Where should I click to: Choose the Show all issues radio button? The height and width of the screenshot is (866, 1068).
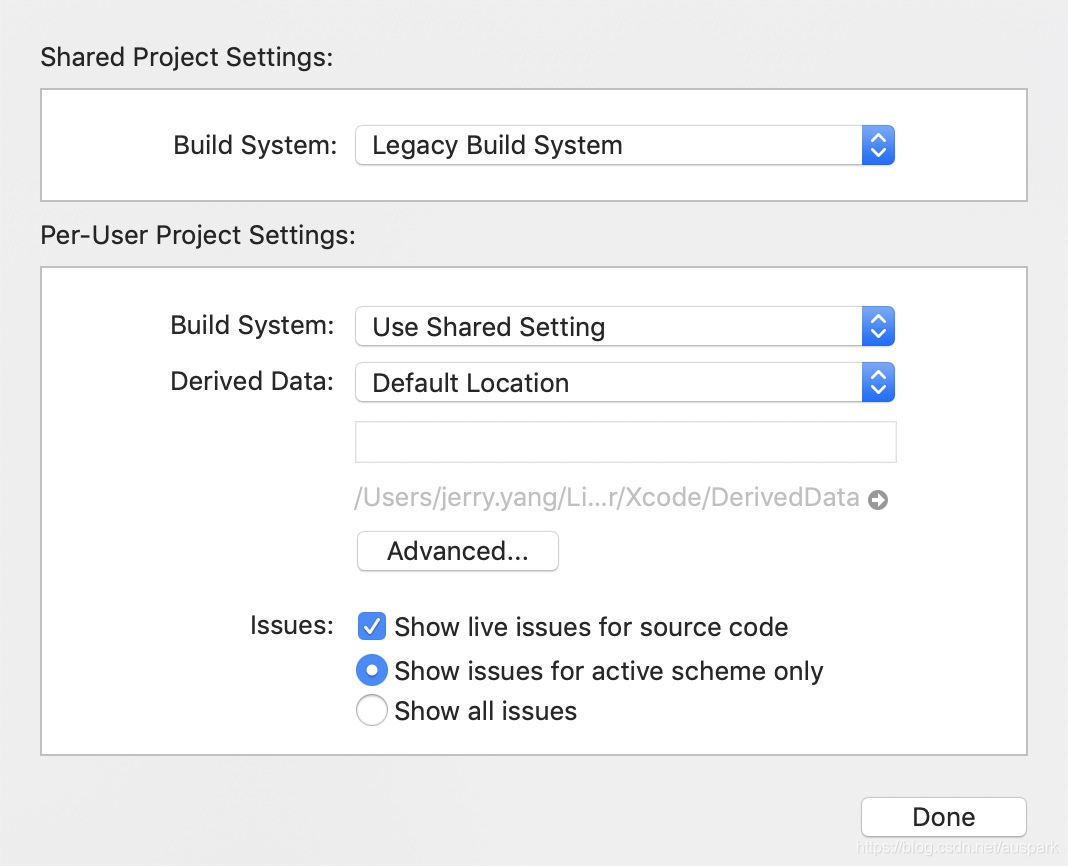coord(371,711)
